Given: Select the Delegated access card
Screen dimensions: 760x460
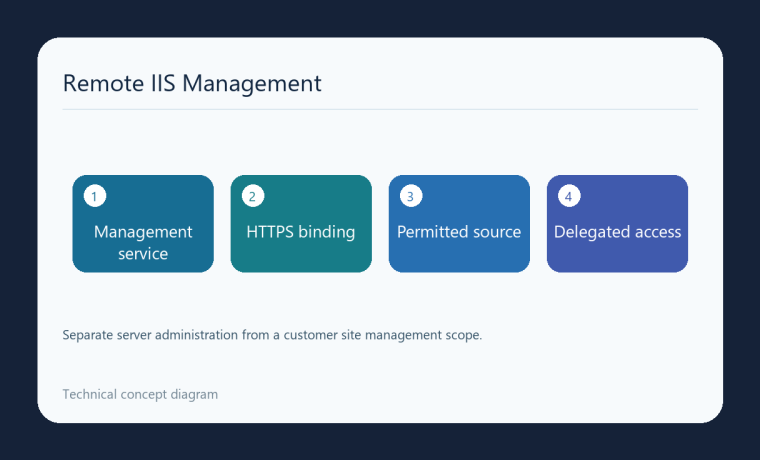Looking at the screenshot, I should pos(617,223).
